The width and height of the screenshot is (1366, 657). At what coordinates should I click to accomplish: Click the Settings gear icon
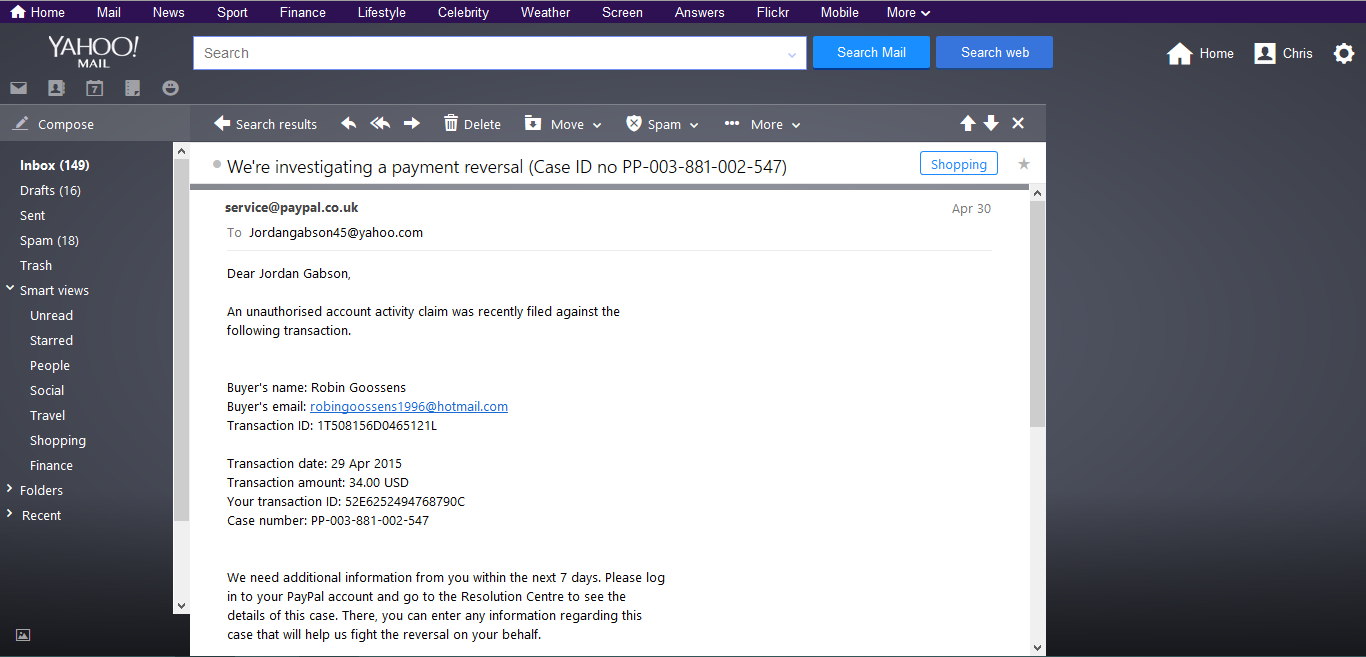click(1344, 53)
